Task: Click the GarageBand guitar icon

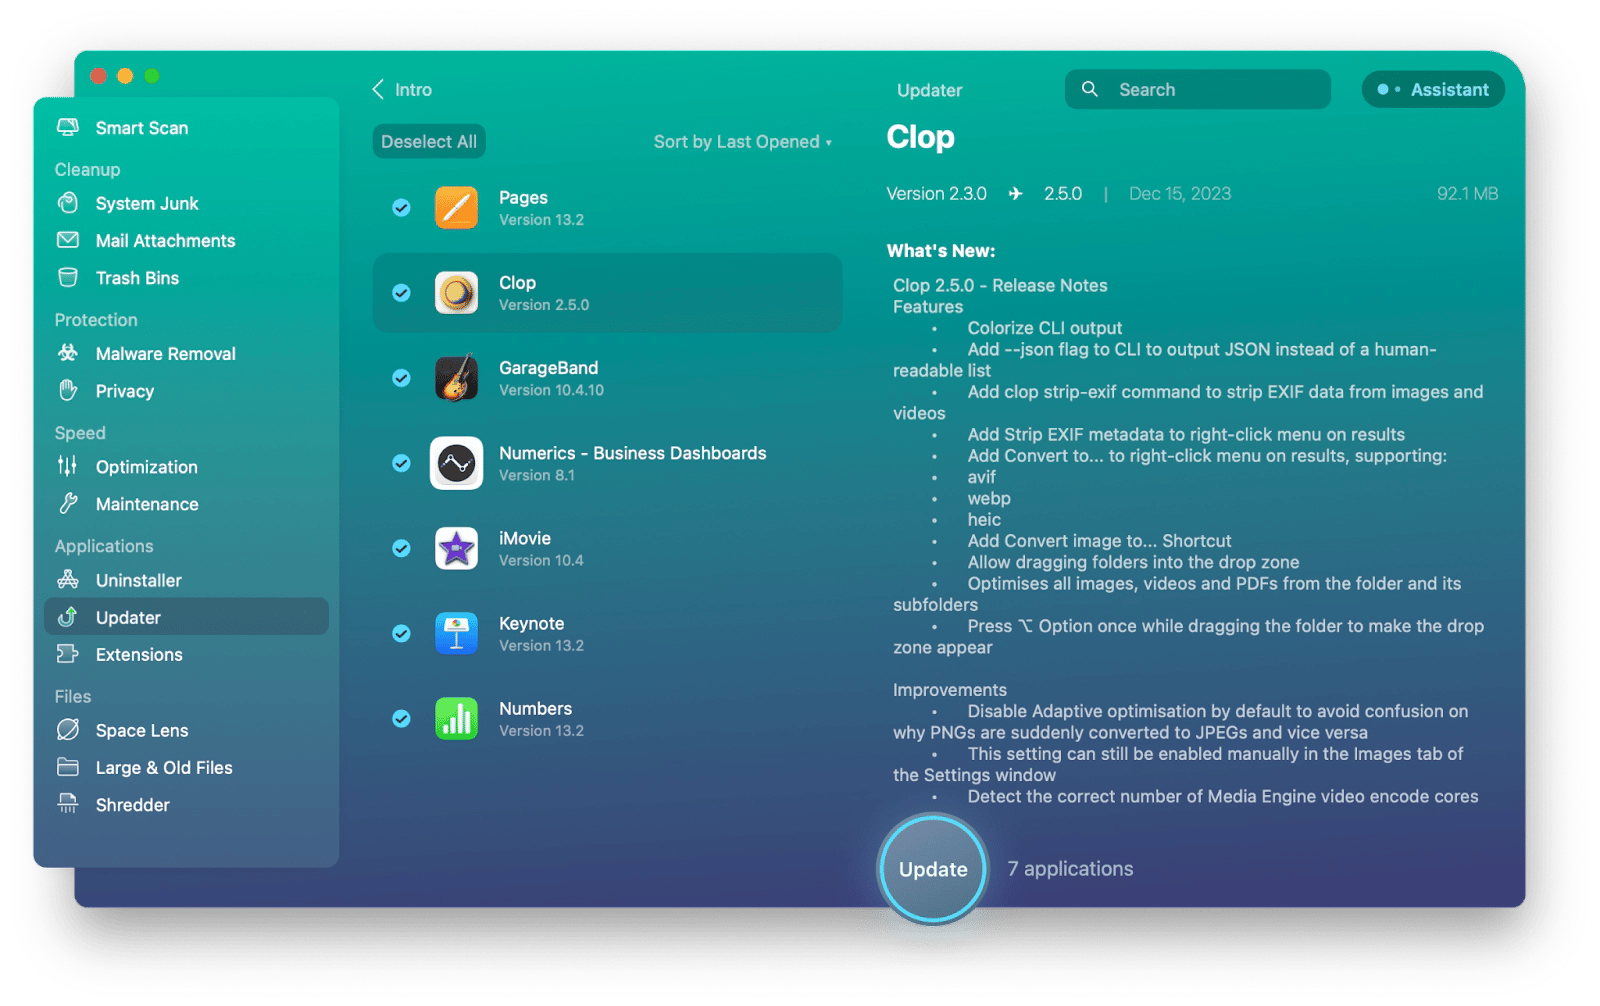Action: pyautogui.click(x=456, y=378)
